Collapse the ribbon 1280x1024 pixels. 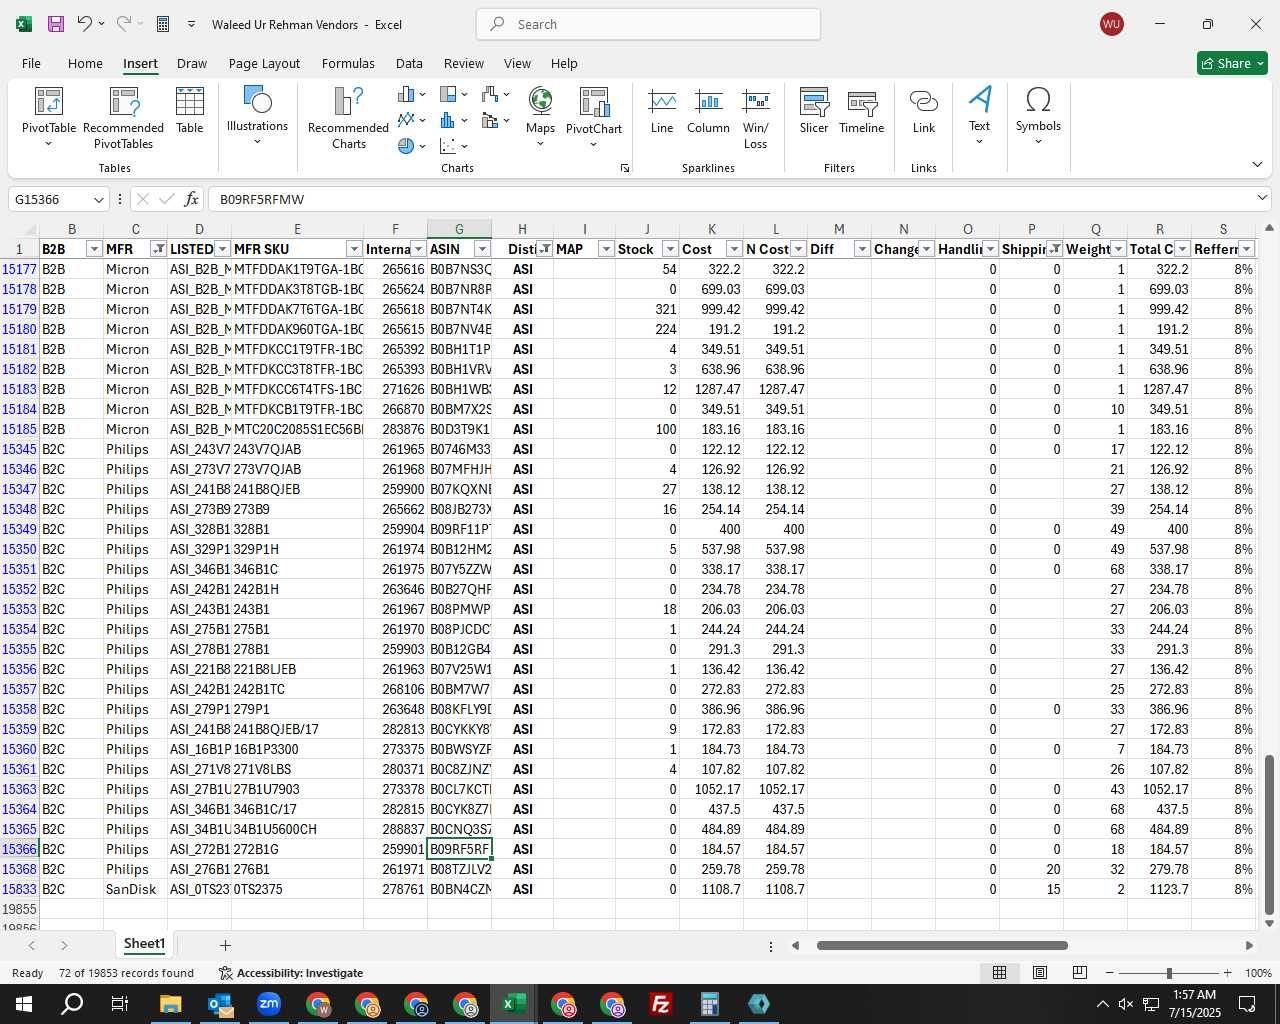(x=1257, y=165)
